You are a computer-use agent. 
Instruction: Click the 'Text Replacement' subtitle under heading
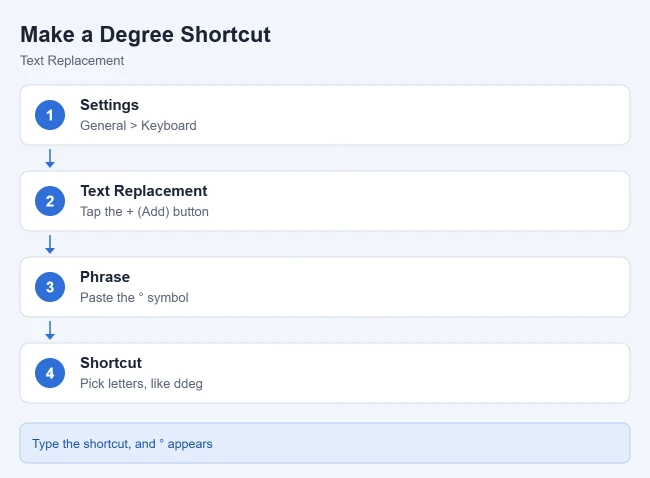[72, 61]
